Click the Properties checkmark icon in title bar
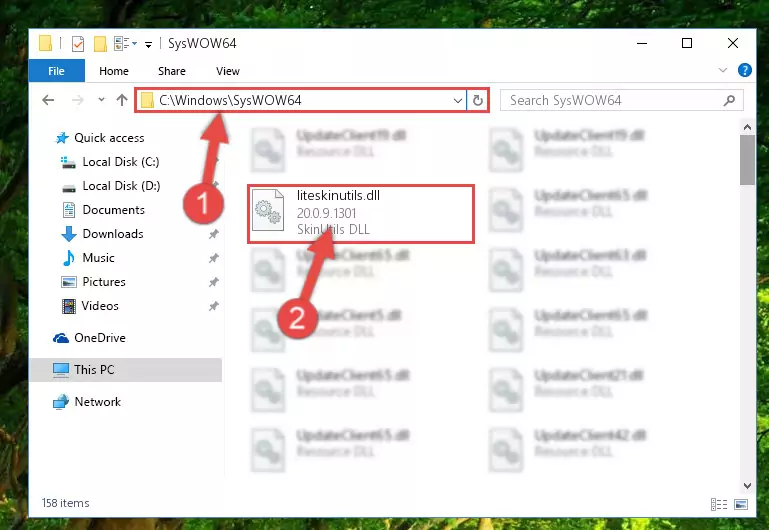Image resolution: width=769 pixels, height=530 pixels. point(77,44)
